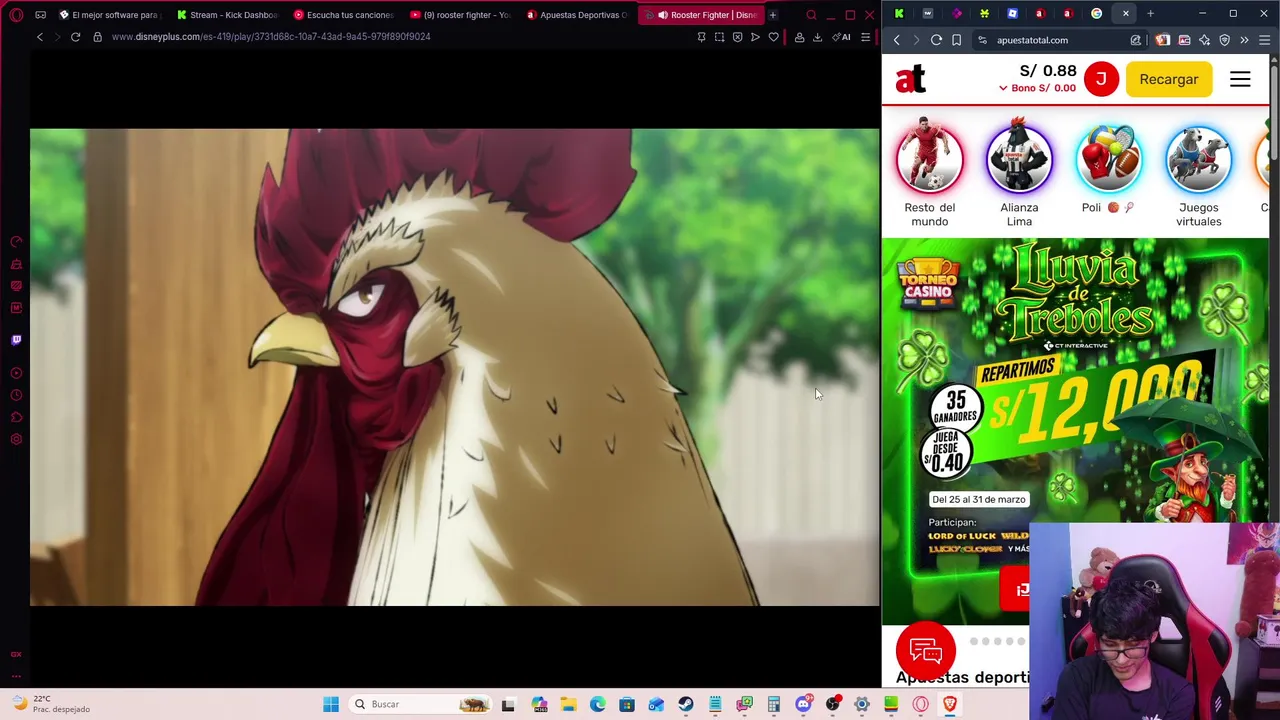Click the yellow Recargar button

point(1168,79)
